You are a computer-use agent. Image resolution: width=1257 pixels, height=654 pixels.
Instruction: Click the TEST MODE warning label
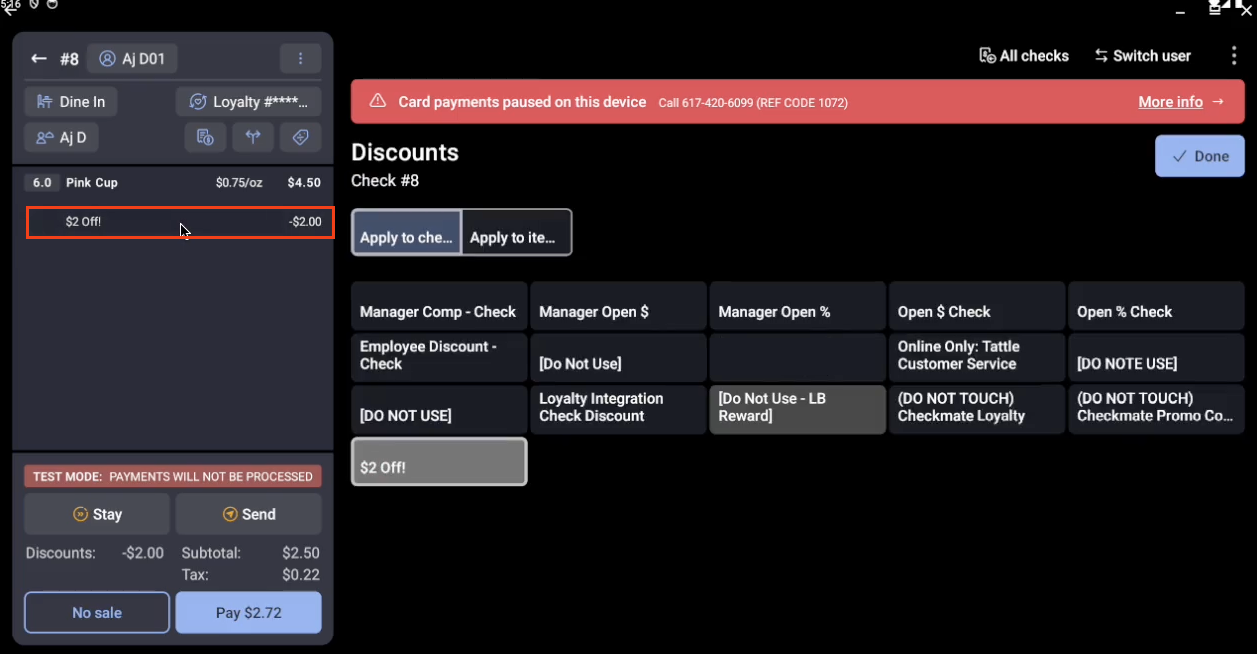173,477
